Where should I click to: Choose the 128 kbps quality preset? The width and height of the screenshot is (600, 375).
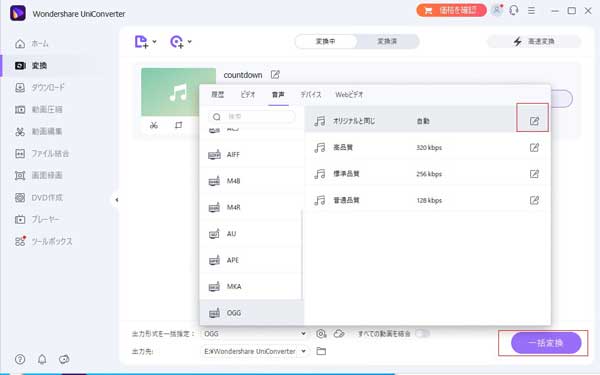pyautogui.click(x=427, y=200)
